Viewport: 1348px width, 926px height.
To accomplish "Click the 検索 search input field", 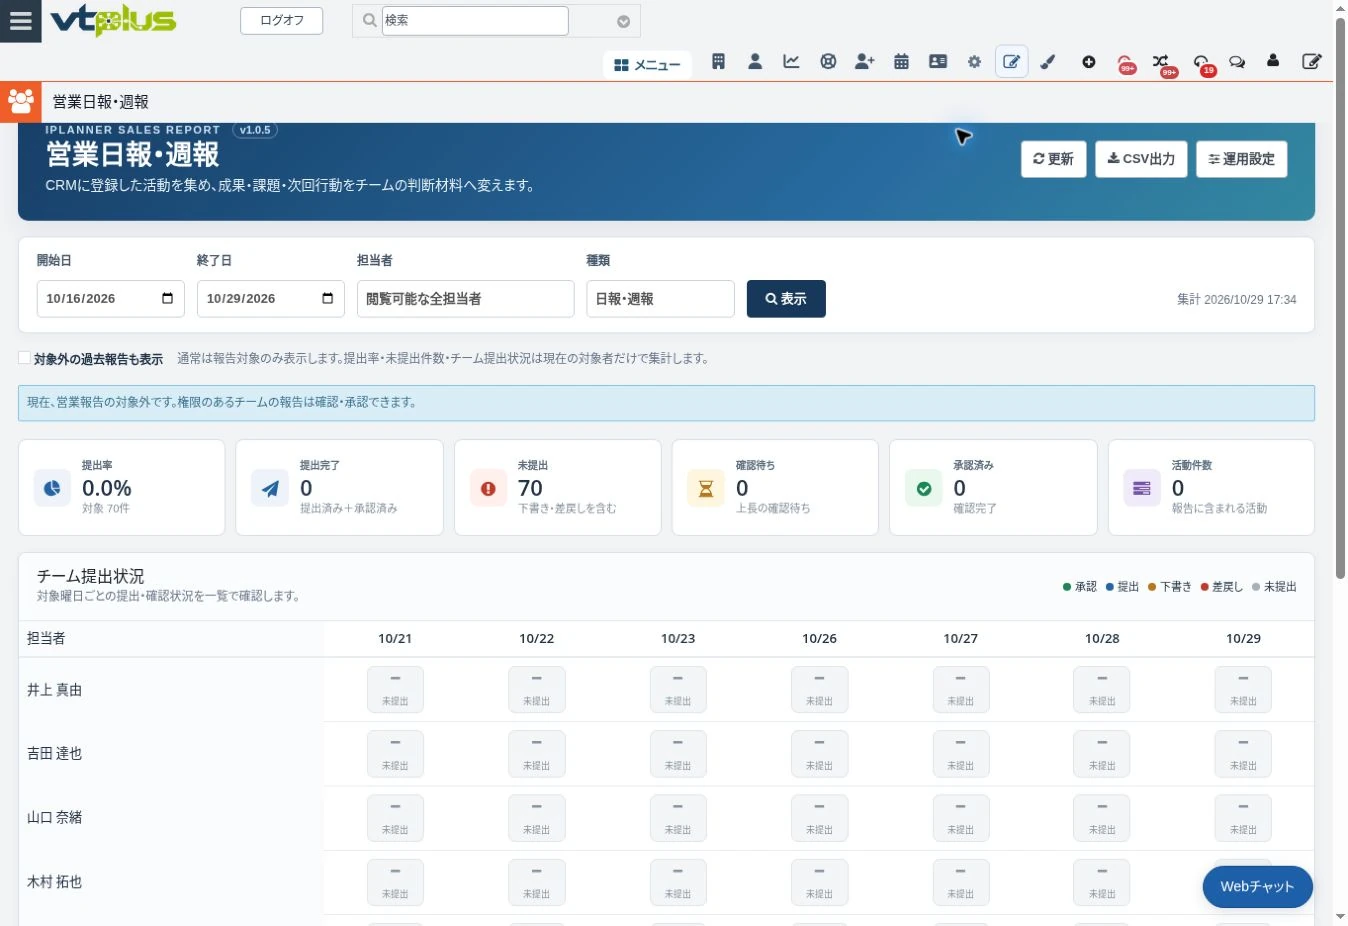I will (x=475, y=20).
